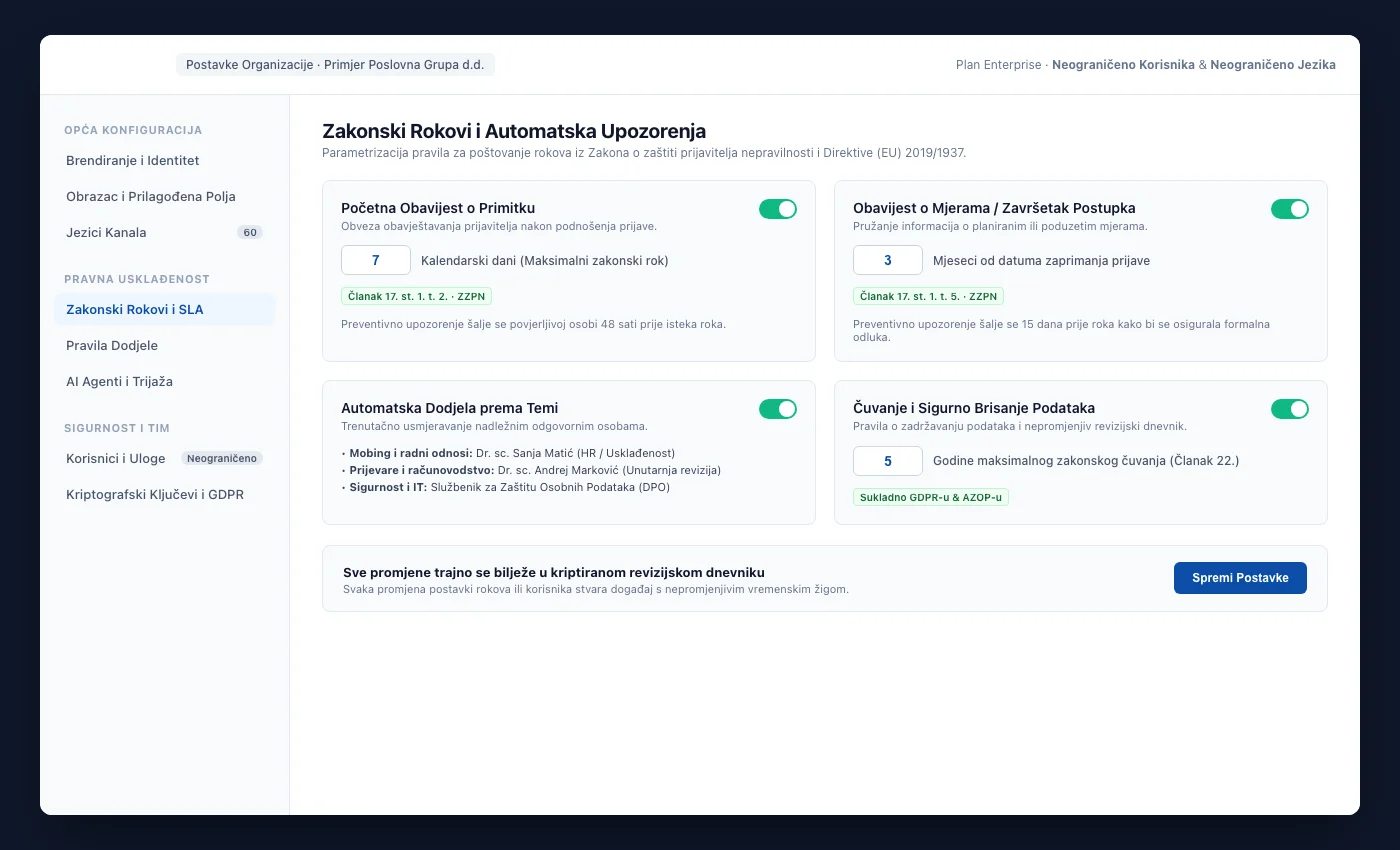
Task: Click the 'OPĆA KONFIGURACIJA' sidebar section header
Action: click(133, 130)
